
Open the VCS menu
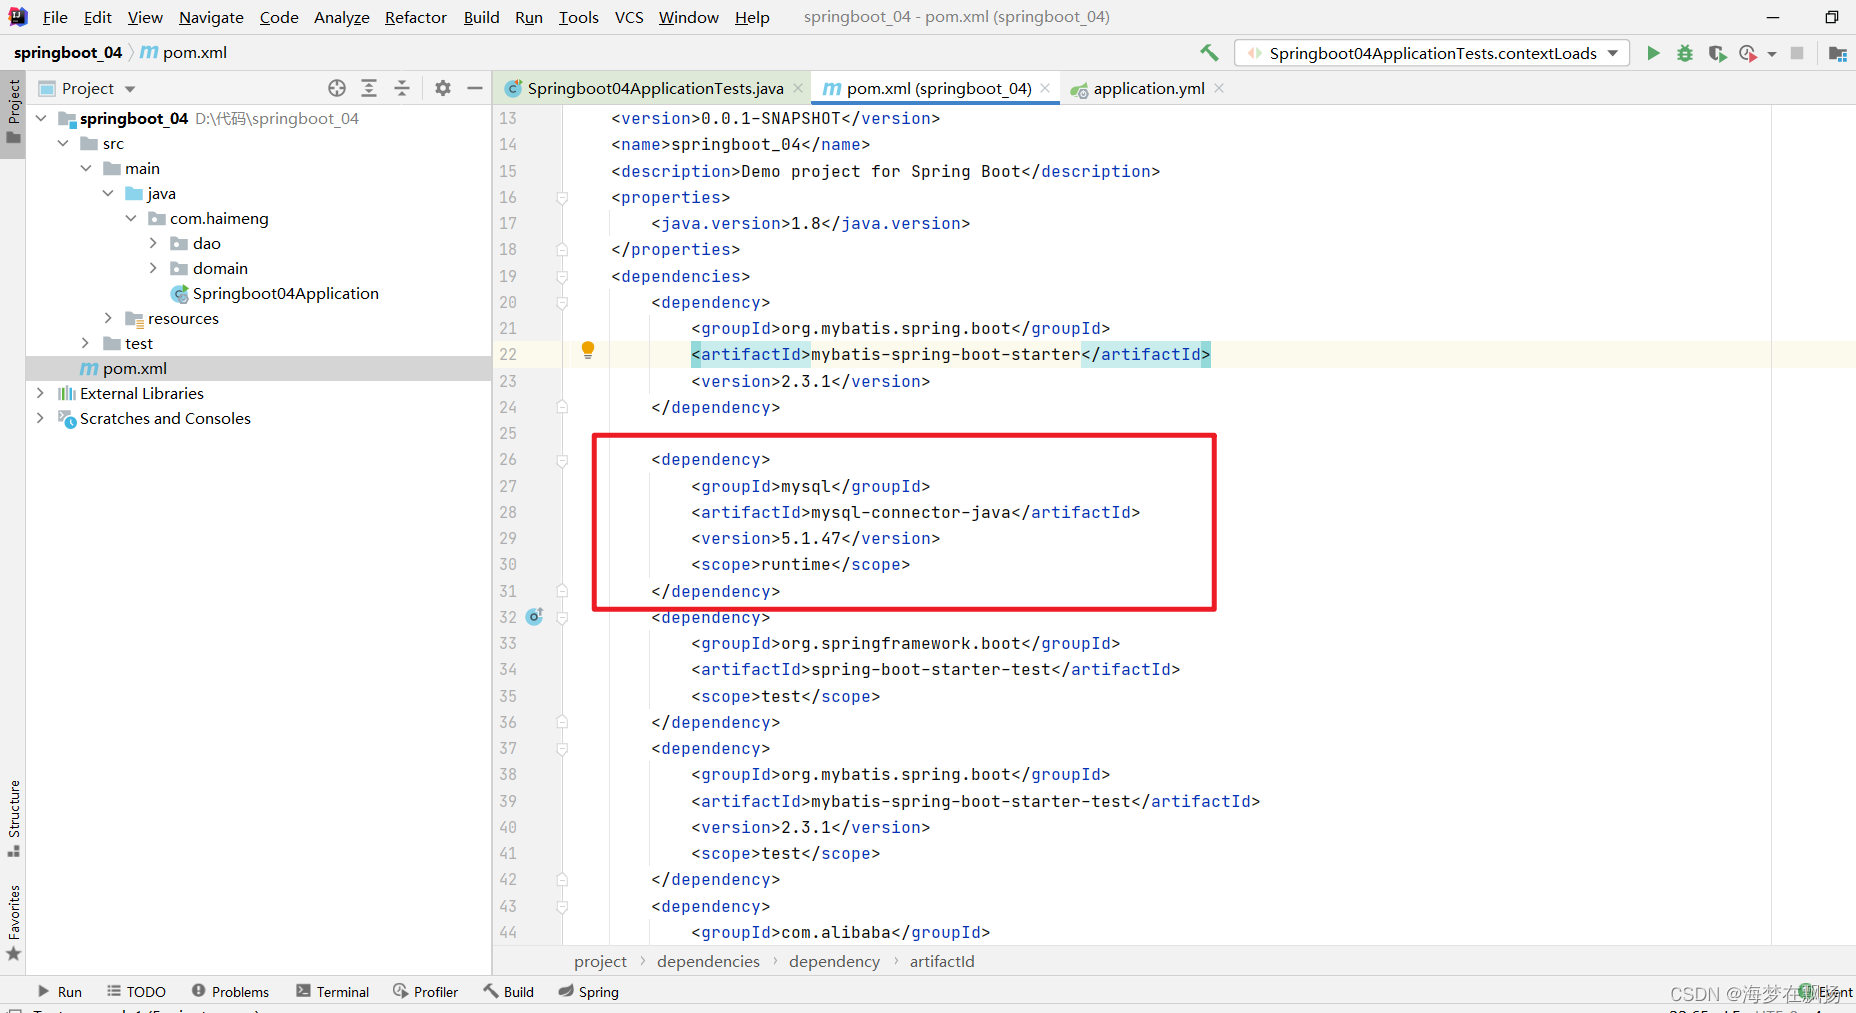pyautogui.click(x=629, y=17)
